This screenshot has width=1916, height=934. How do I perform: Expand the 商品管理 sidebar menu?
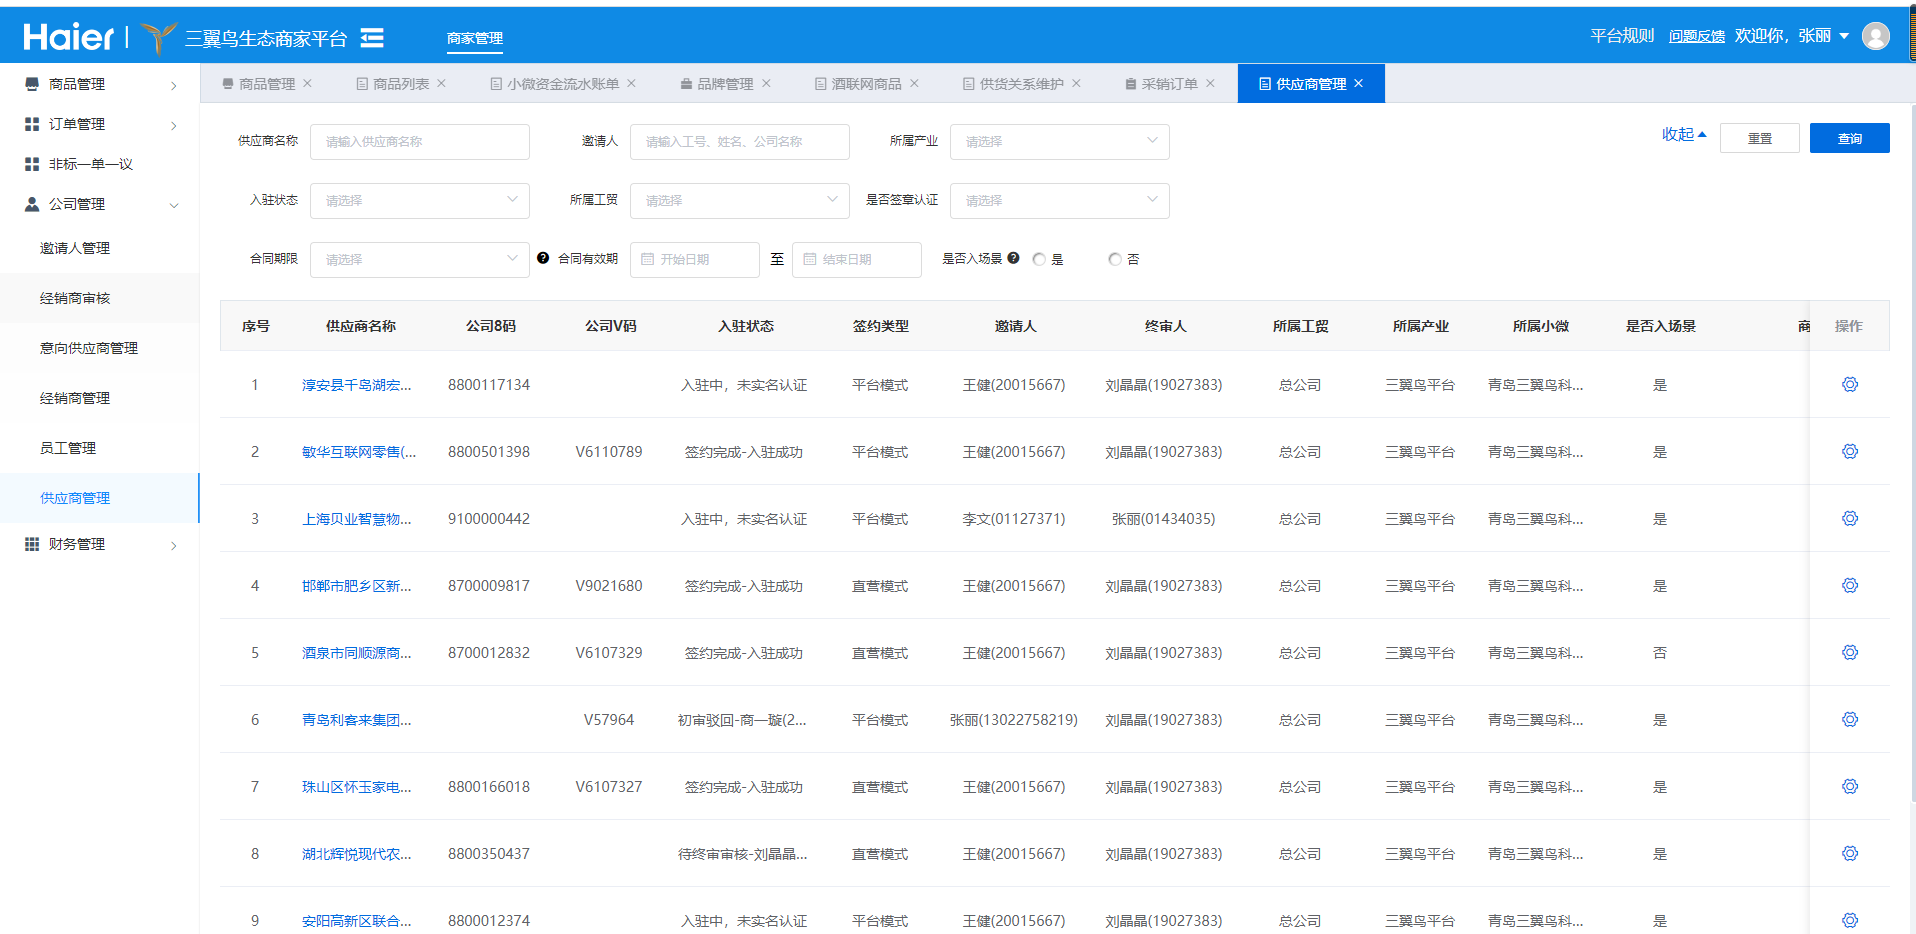tap(100, 84)
